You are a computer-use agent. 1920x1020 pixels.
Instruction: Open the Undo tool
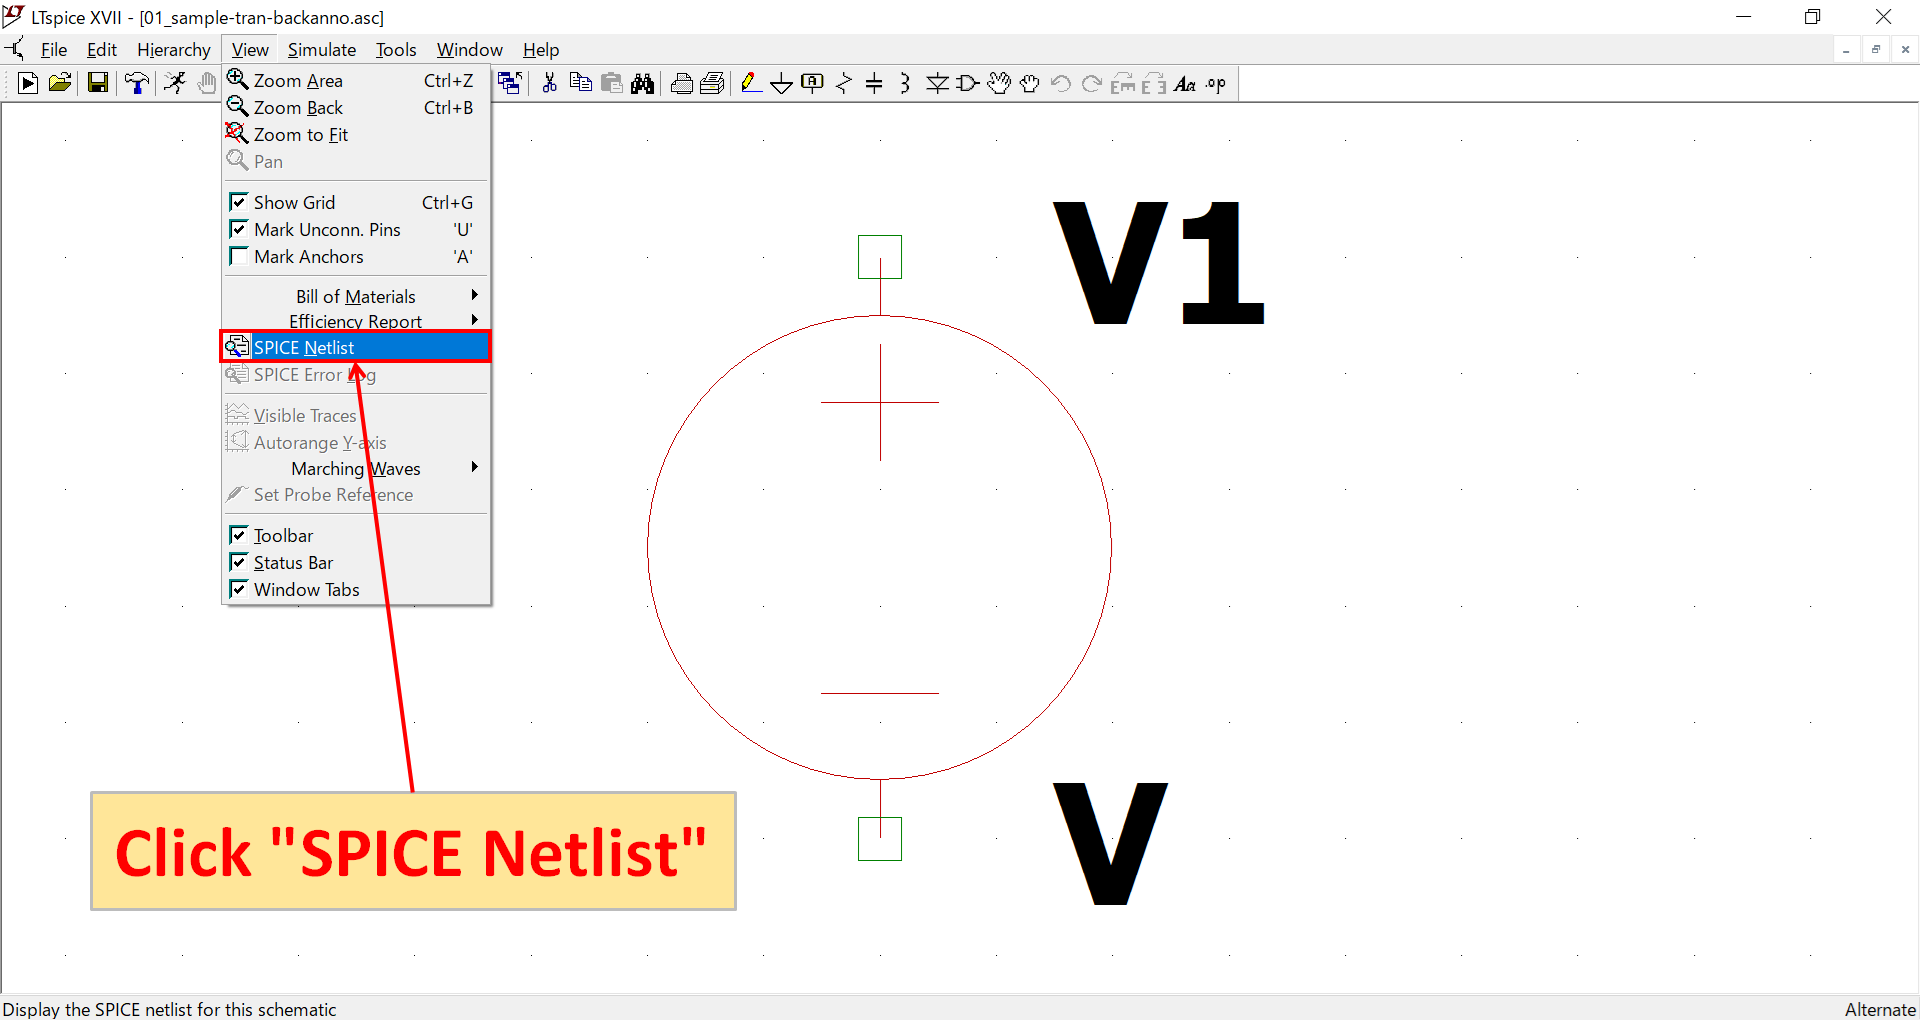pyautogui.click(x=1062, y=83)
